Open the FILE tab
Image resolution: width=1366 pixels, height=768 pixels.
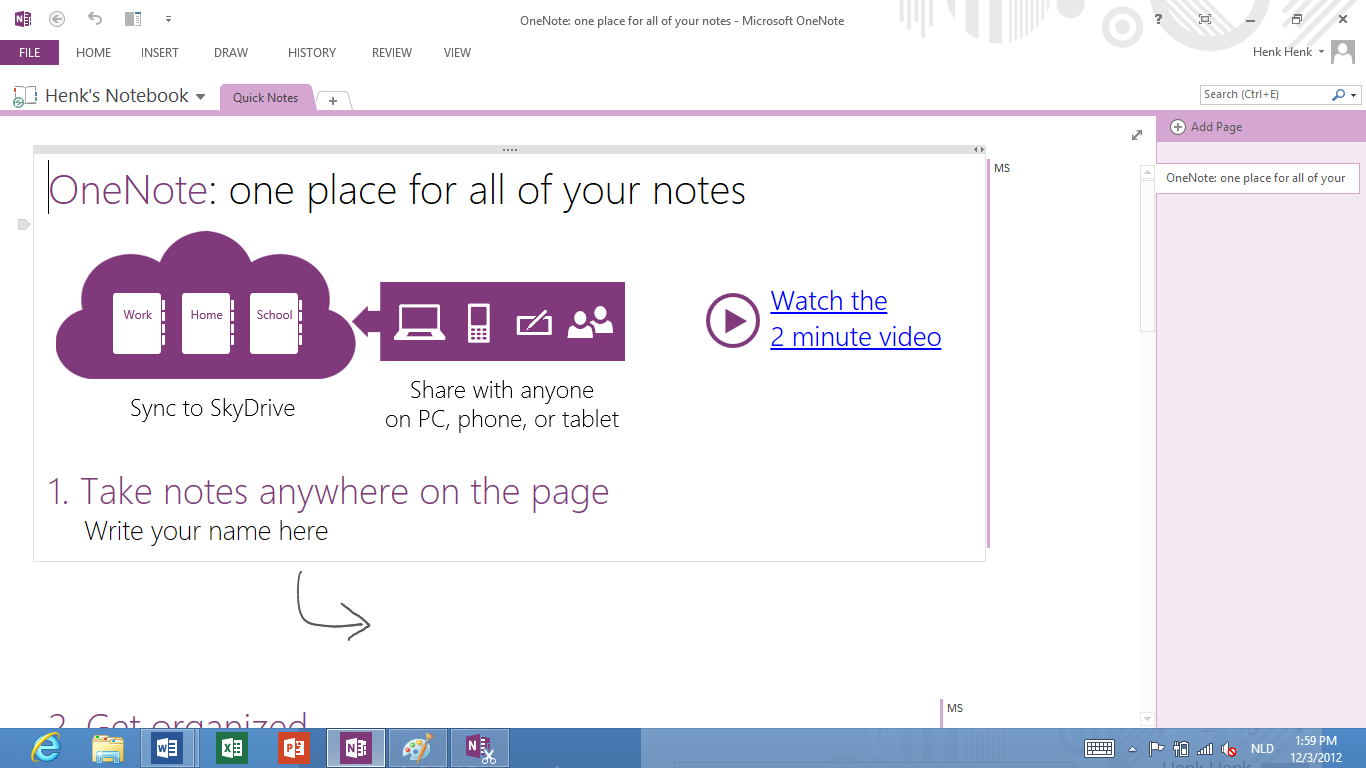(x=29, y=52)
